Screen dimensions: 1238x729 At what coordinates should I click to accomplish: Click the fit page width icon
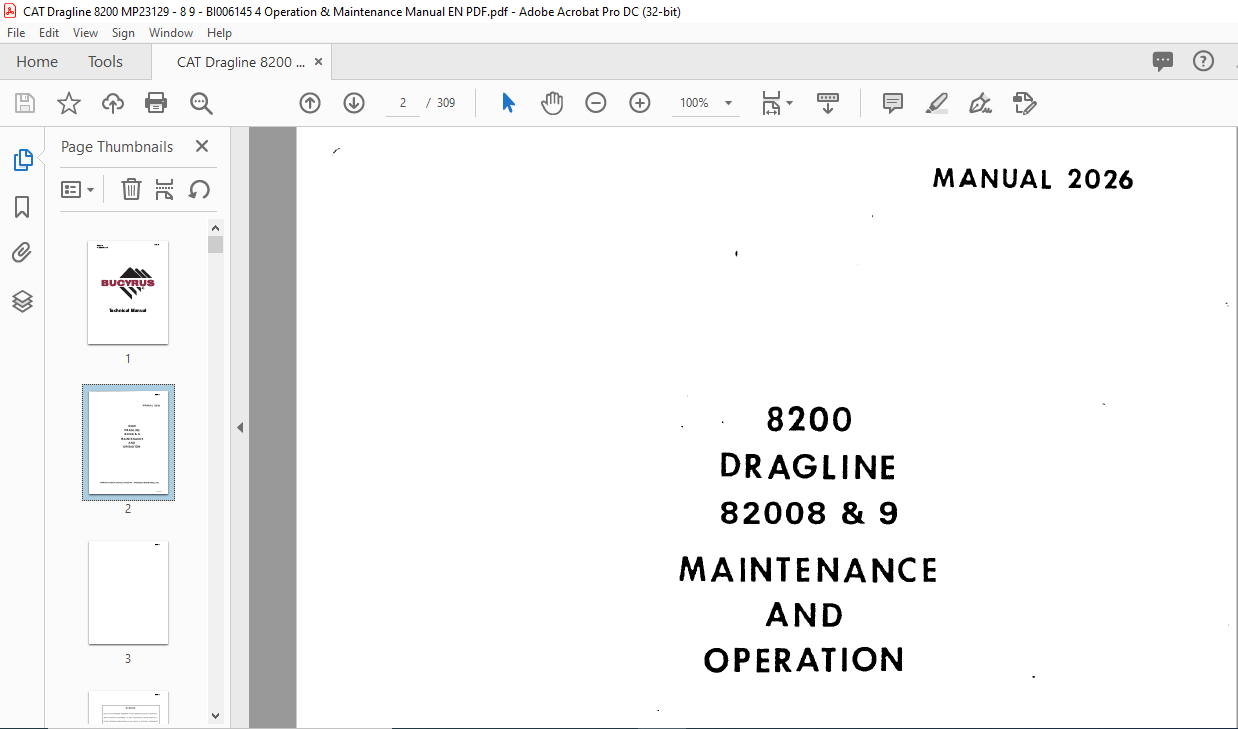pyautogui.click(x=771, y=103)
